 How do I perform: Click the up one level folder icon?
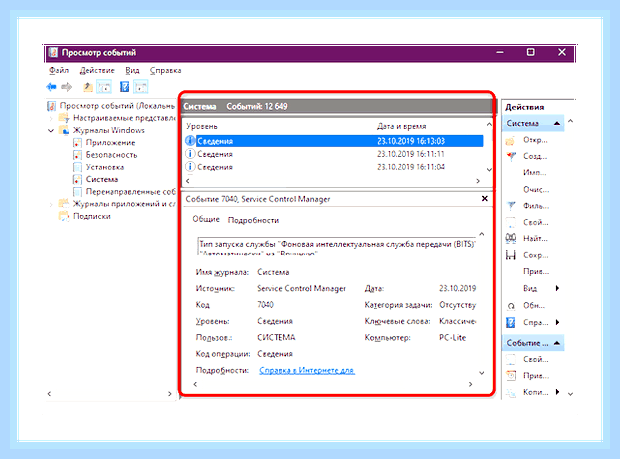point(88,87)
